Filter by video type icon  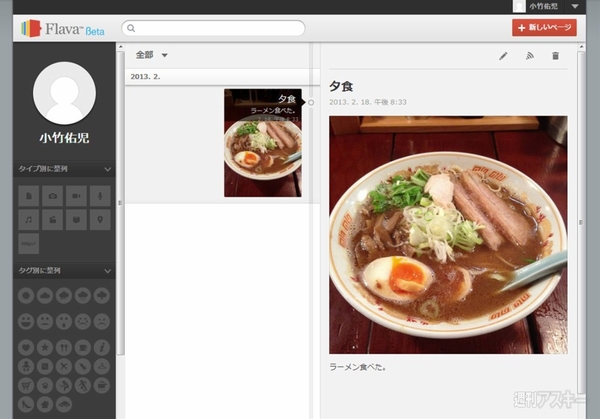tap(76, 196)
